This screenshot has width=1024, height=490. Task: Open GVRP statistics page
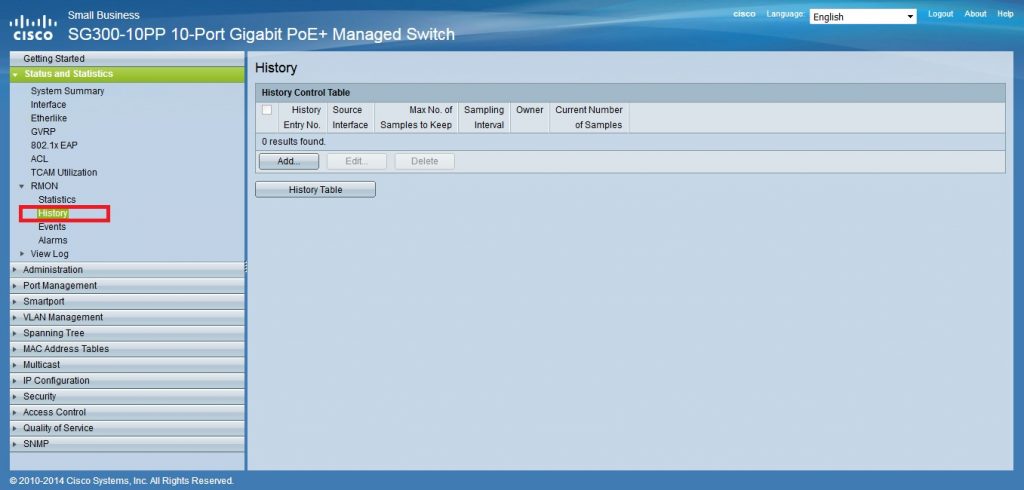tap(43, 131)
